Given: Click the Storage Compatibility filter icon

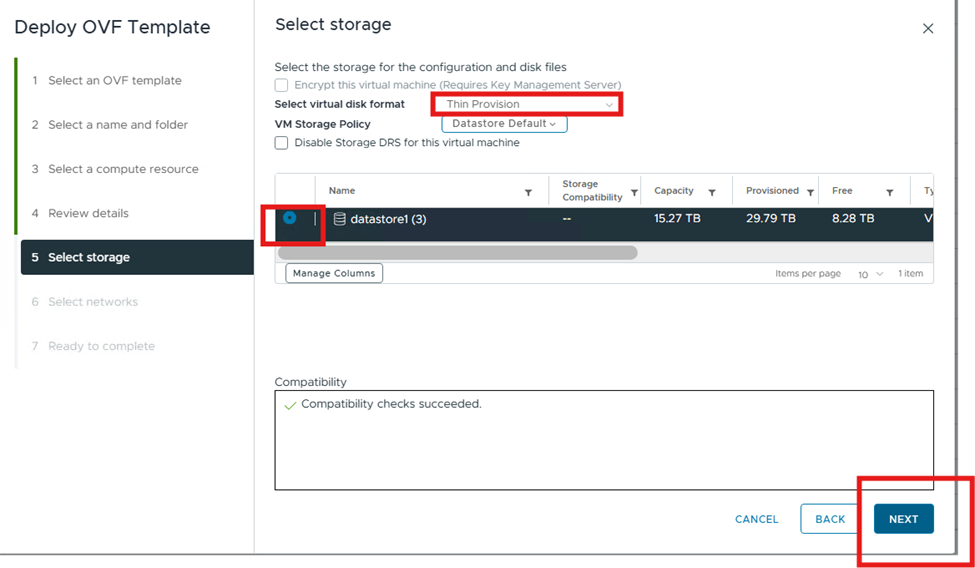Looking at the screenshot, I should (634, 192).
